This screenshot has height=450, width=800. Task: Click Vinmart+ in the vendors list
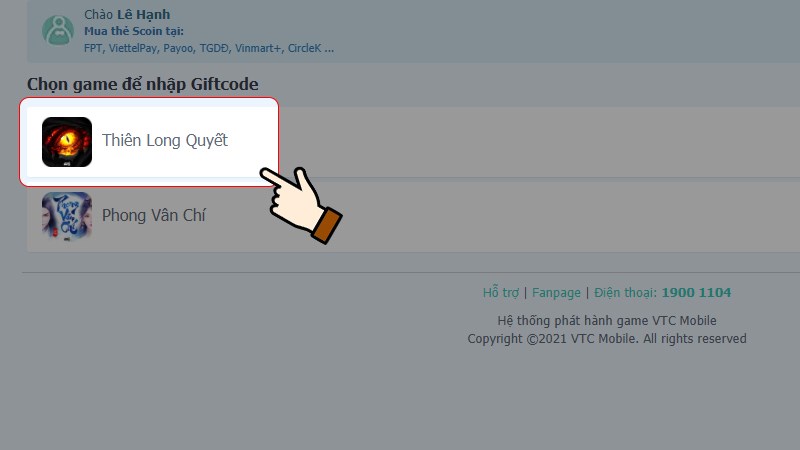258,48
